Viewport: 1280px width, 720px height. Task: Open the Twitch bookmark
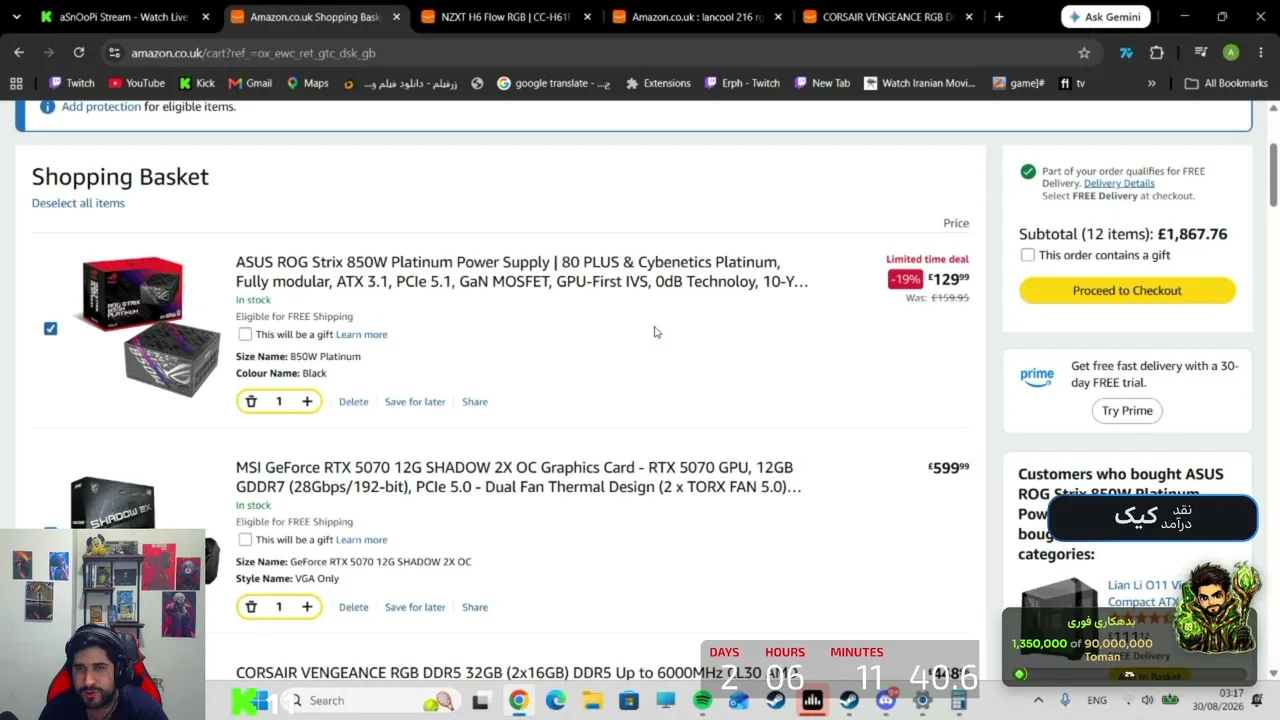[72, 83]
